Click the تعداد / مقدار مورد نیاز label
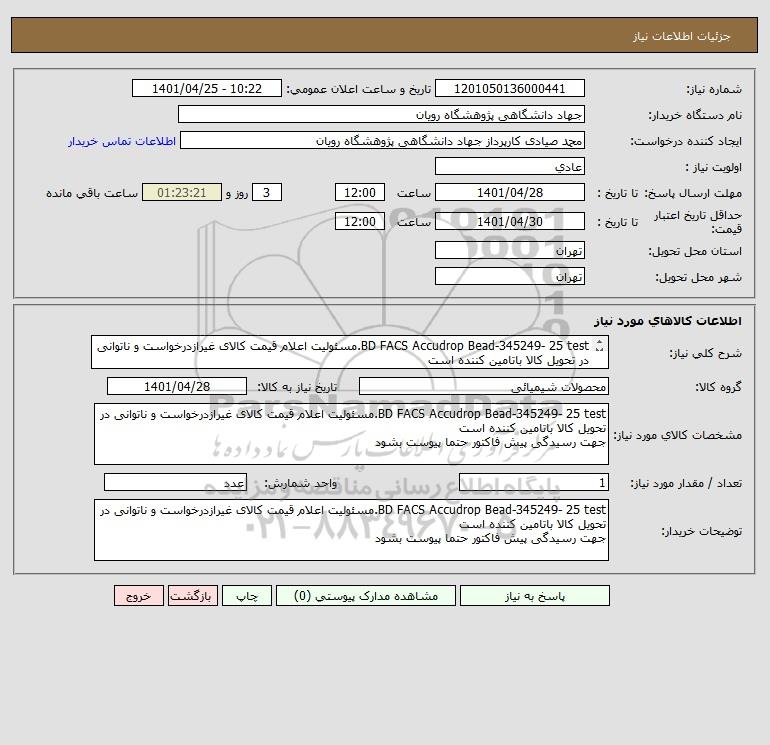The height and width of the screenshot is (745, 770). click(686, 484)
